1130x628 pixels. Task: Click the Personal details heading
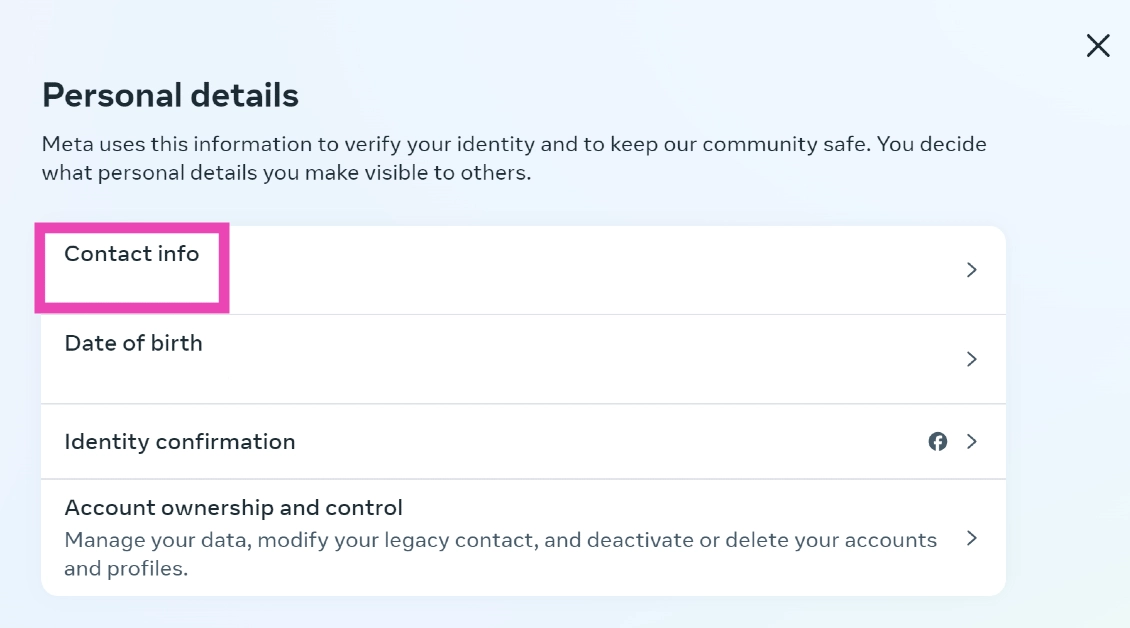click(170, 96)
